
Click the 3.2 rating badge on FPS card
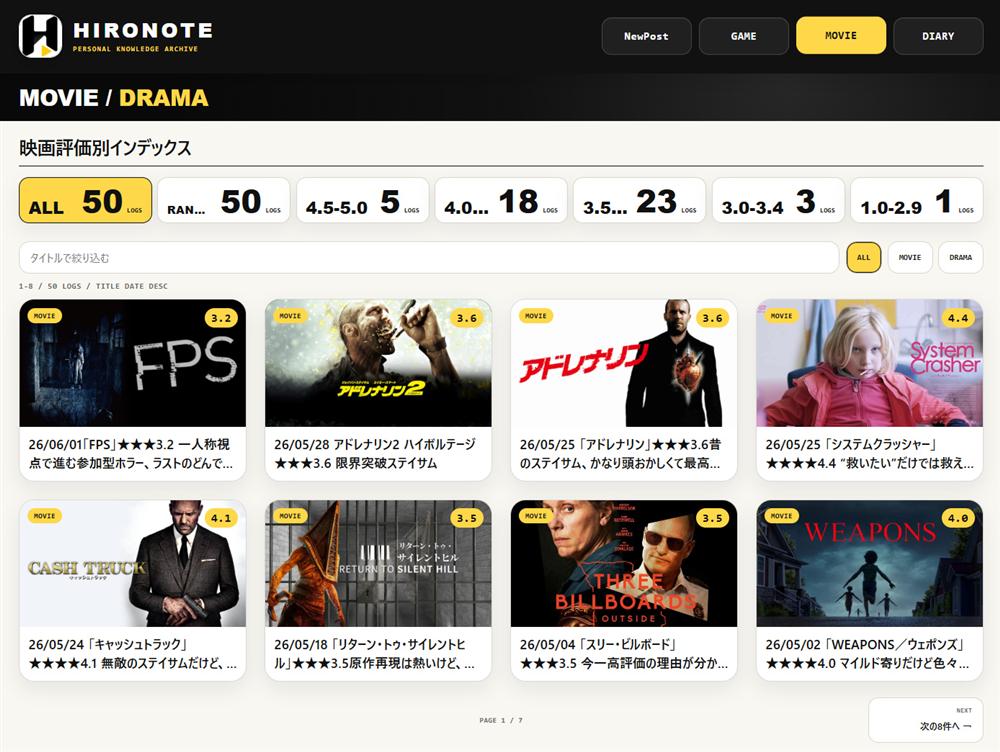click(221, 318)
